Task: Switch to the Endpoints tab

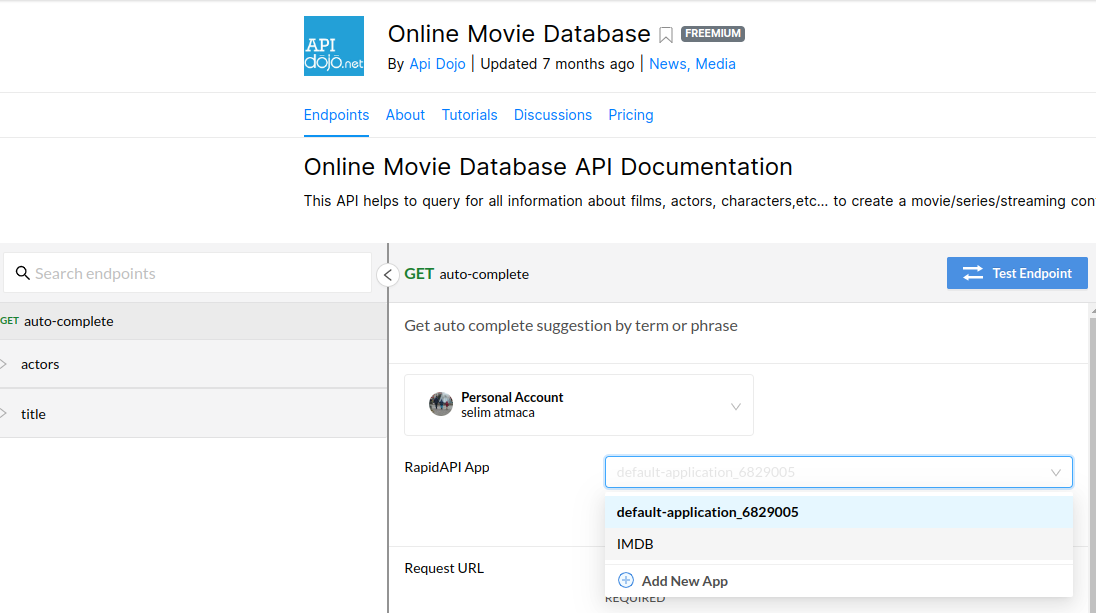Action: [336, 115]
